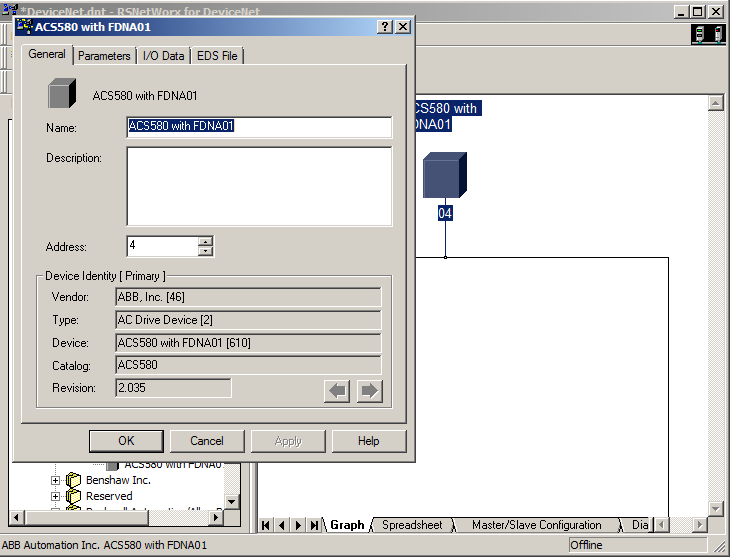730x557 pixels.
Task: Click the ACS580 device cube in graph
Action: coord(445,175)
